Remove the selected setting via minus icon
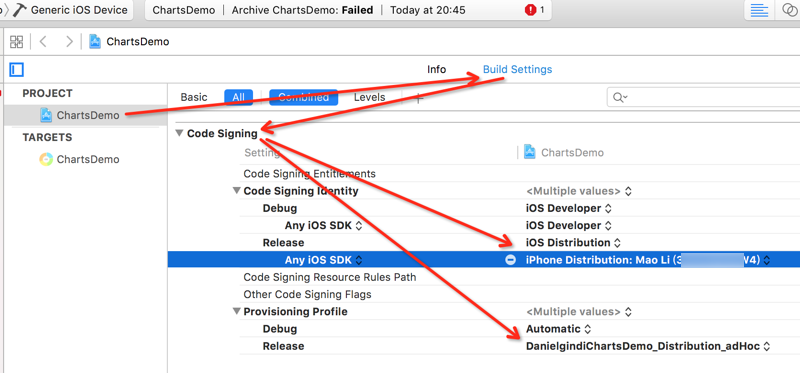This screenshot has height=373, width=800. click(x=510, y=260)
